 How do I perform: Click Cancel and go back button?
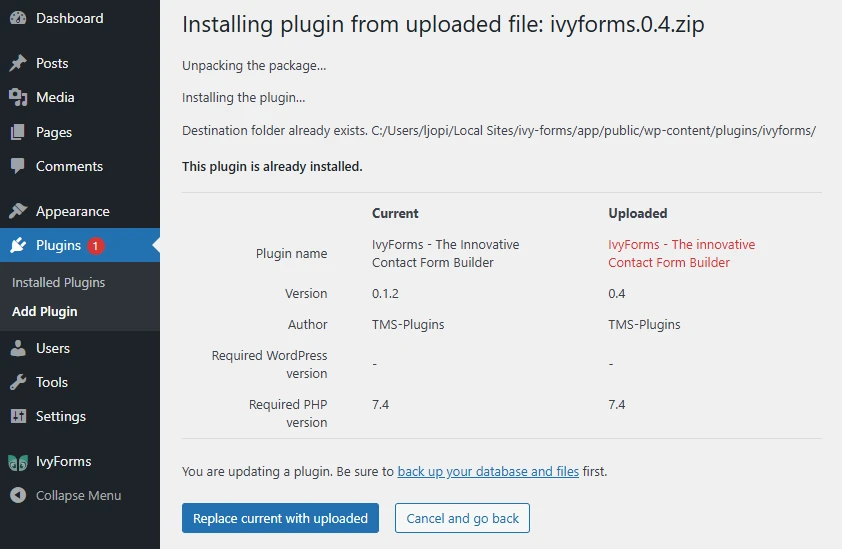[462, 518]
